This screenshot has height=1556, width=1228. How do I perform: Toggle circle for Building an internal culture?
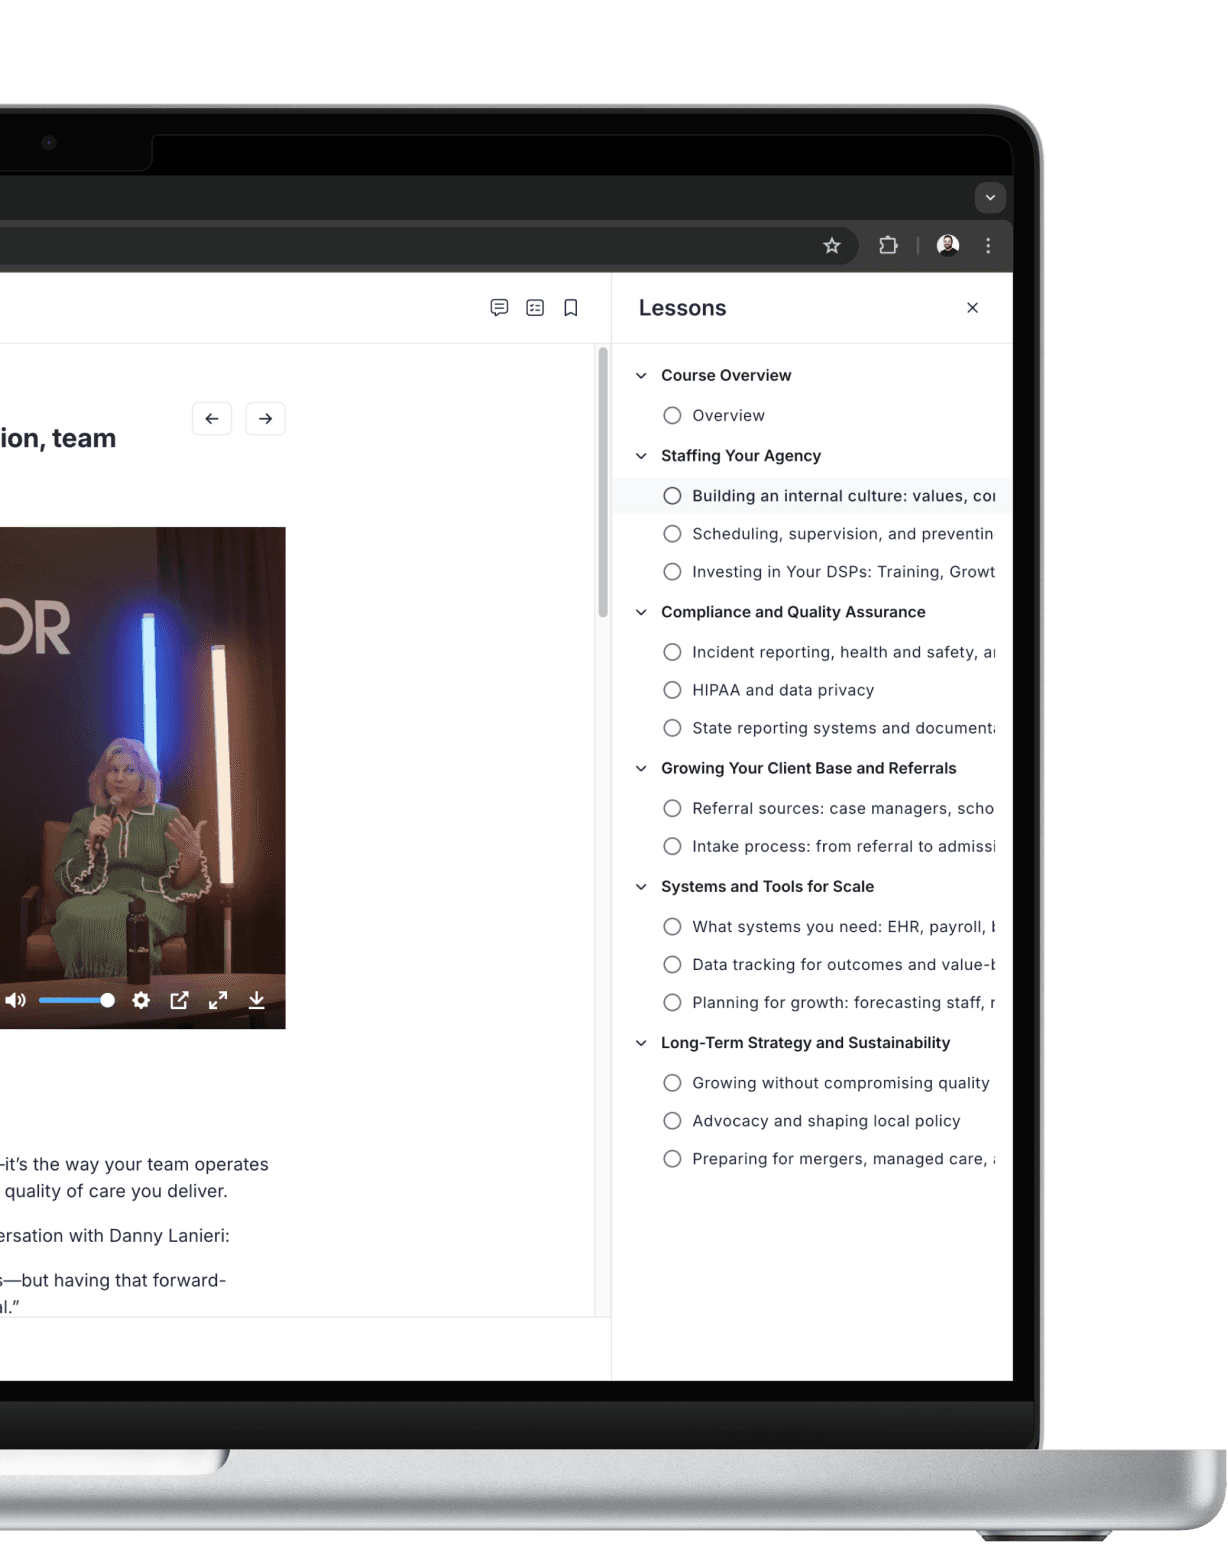click(672, 496)
